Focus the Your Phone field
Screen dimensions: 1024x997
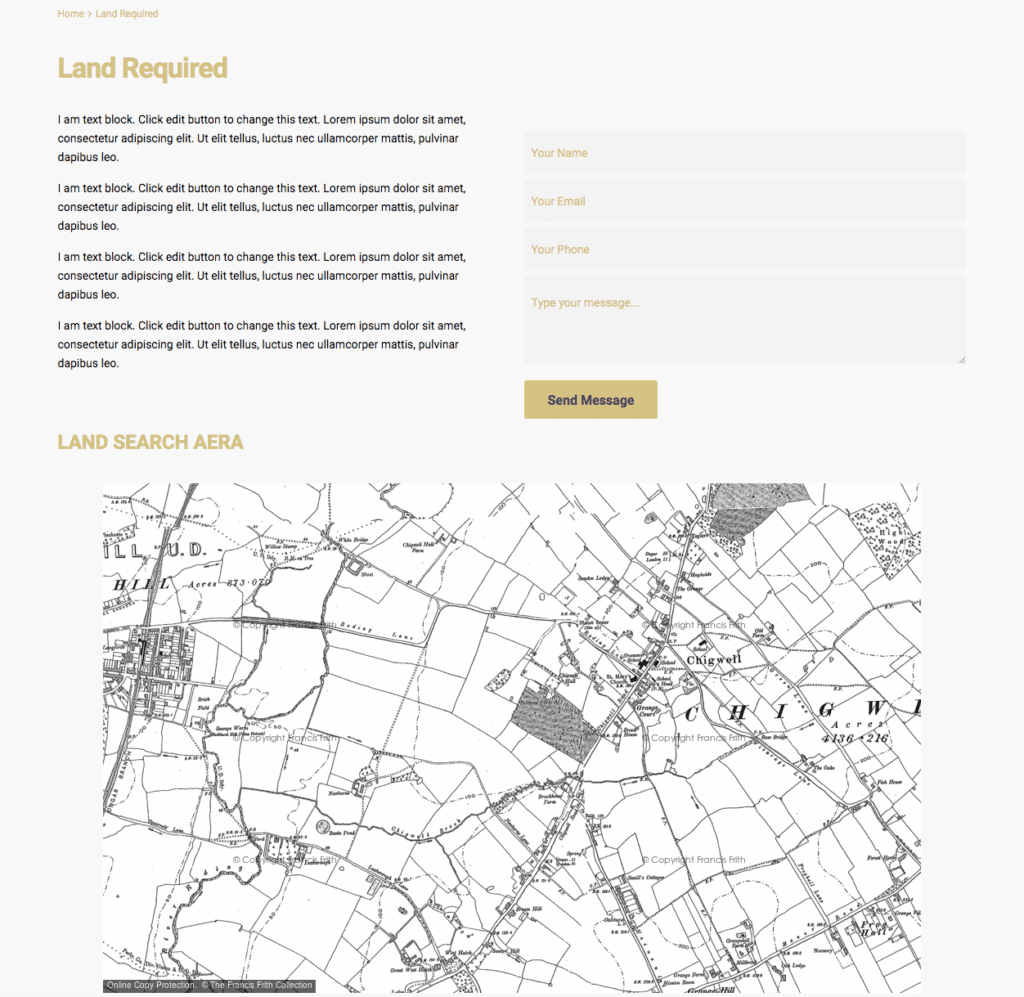pos(744,249)
